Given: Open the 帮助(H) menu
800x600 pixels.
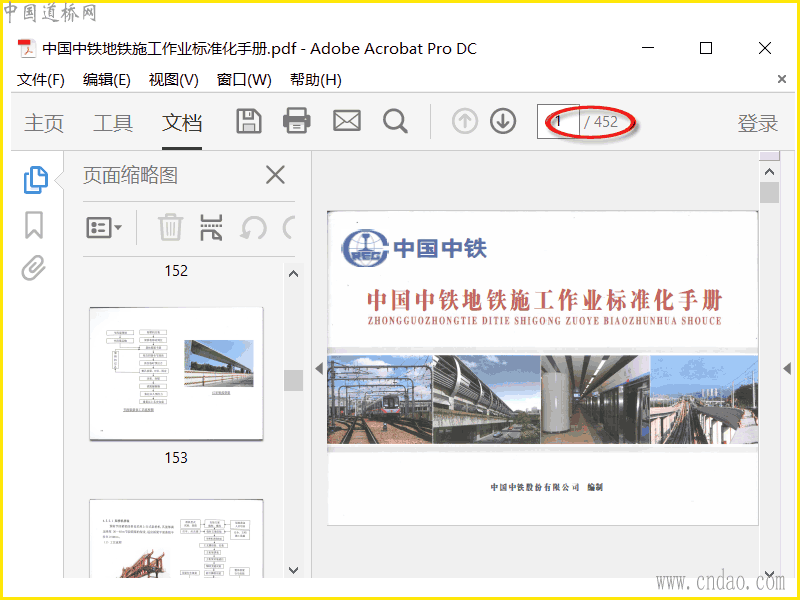Looking at the screenshot, I should click(316, 80).
